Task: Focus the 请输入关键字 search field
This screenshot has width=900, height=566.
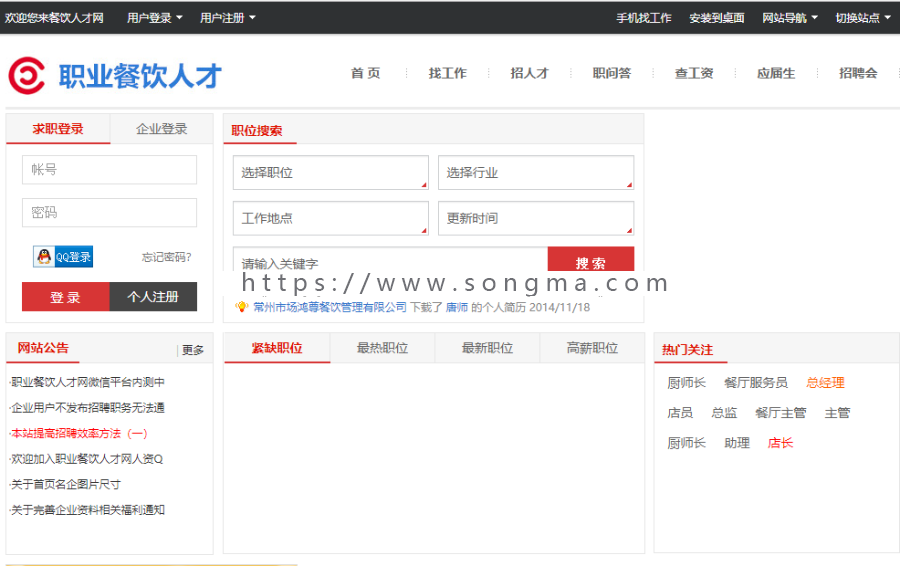Action: point(390,259)
